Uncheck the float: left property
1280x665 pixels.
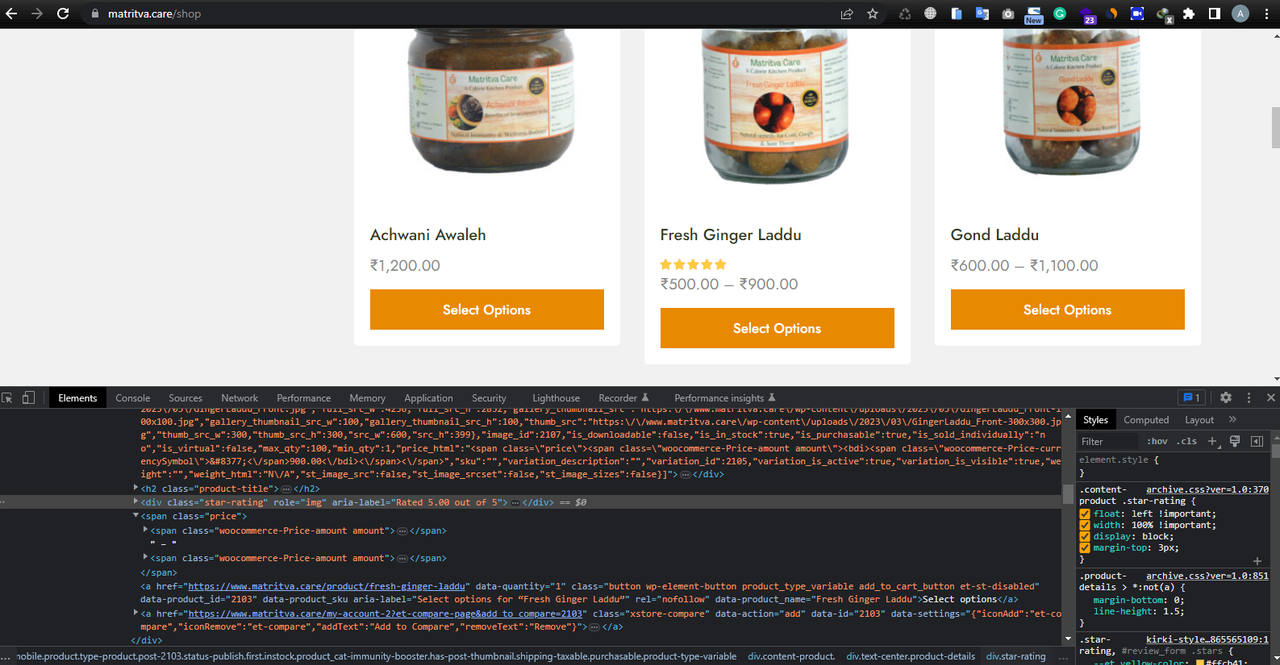(1085, 514)
